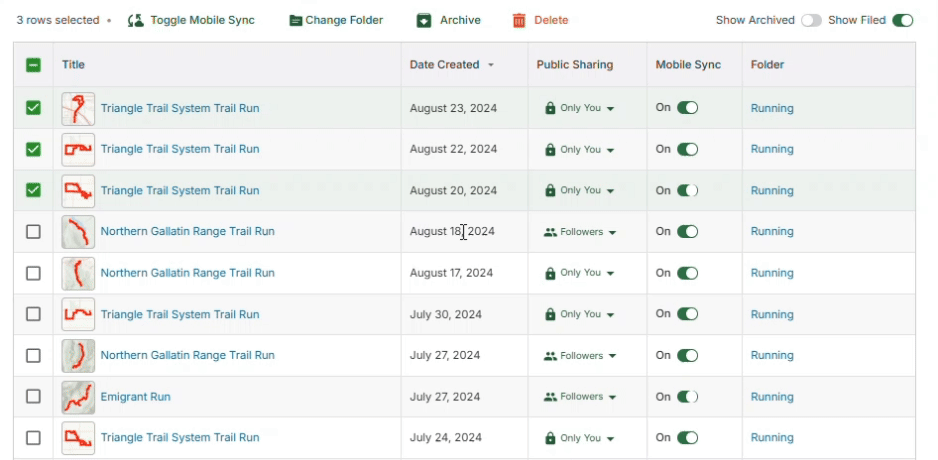The width and height of the screenshot is (938, 460).
Task: Click the Folder column header
Action: coord(767,65)
